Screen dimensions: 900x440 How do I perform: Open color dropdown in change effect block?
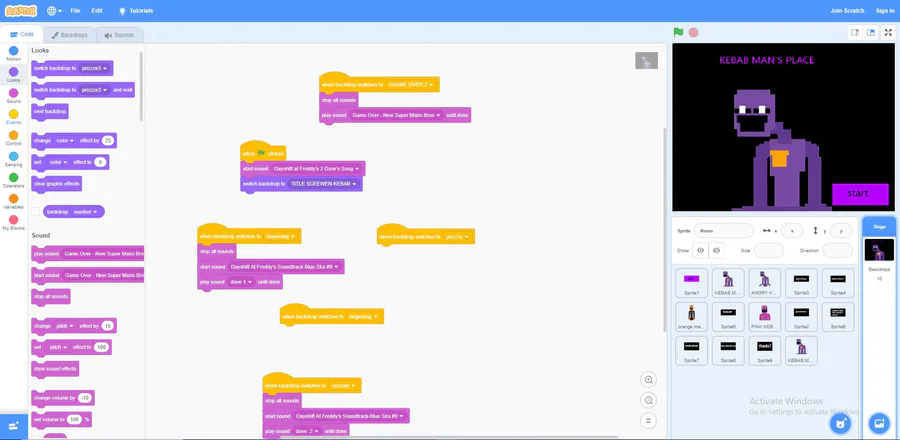[x=65, y=141]
